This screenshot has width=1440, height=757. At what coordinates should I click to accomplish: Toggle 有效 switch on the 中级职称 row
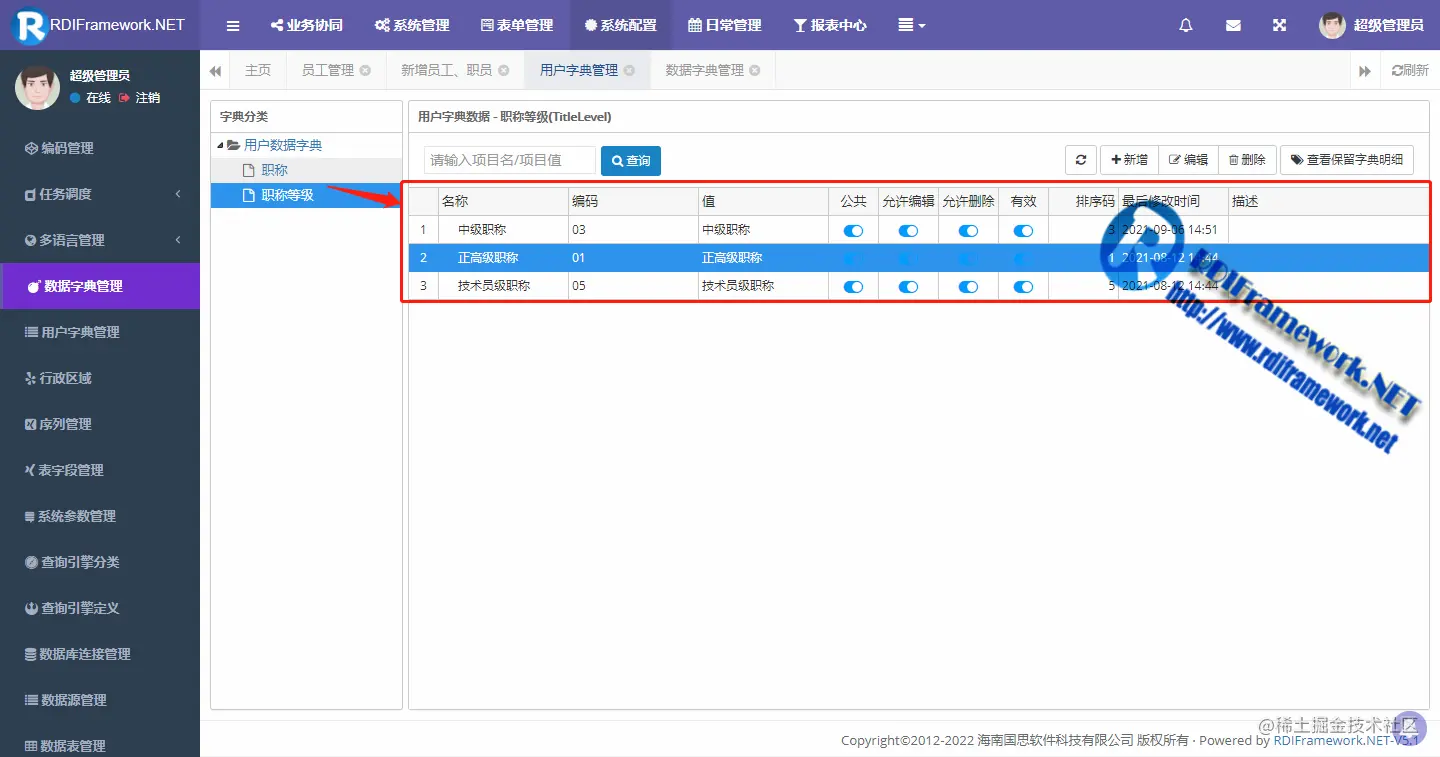(1022, 230)
